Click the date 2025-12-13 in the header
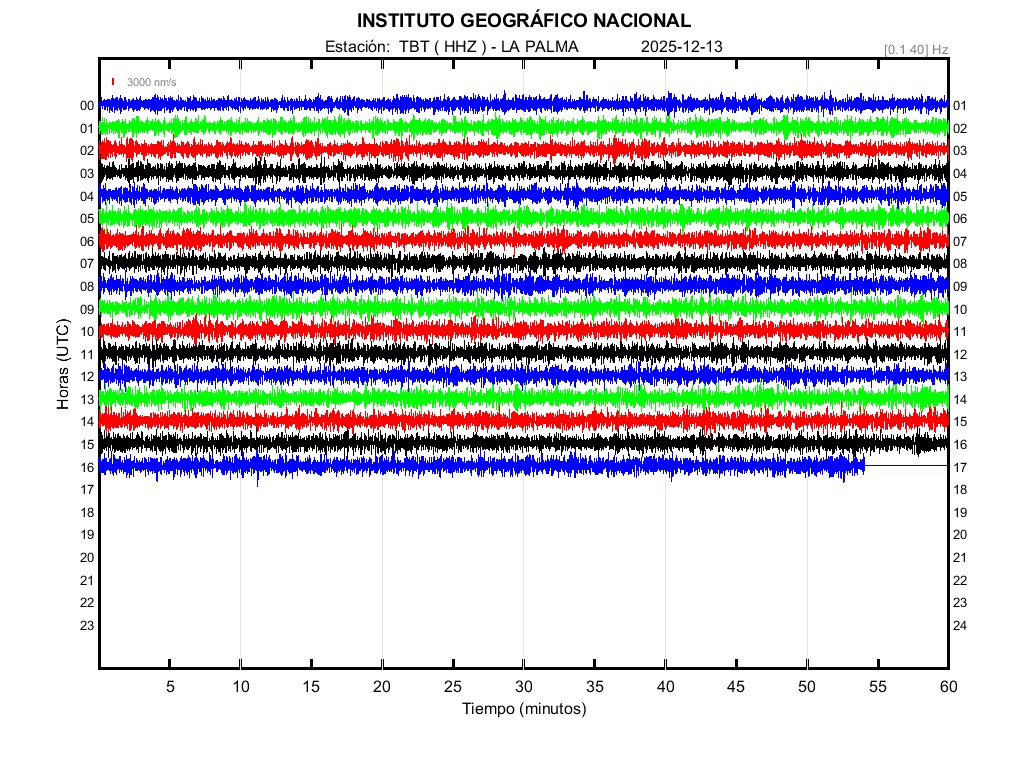Screen dimensions: 1024x768 point(681,46)
